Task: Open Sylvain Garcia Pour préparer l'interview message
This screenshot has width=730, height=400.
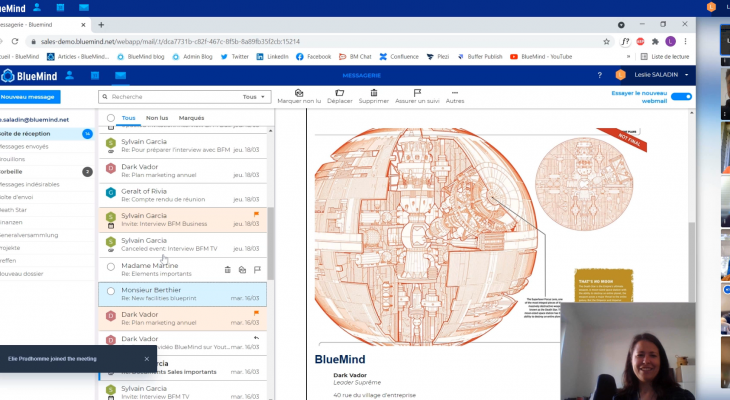Action: coord(182,145)
